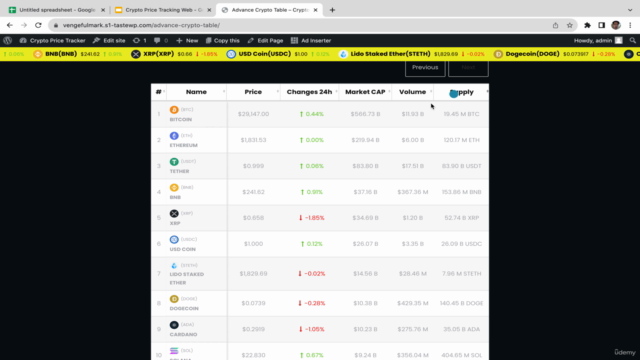Open the updates counter in admin bar
Screen dimensions: 640x360
(x=140, y=40)
